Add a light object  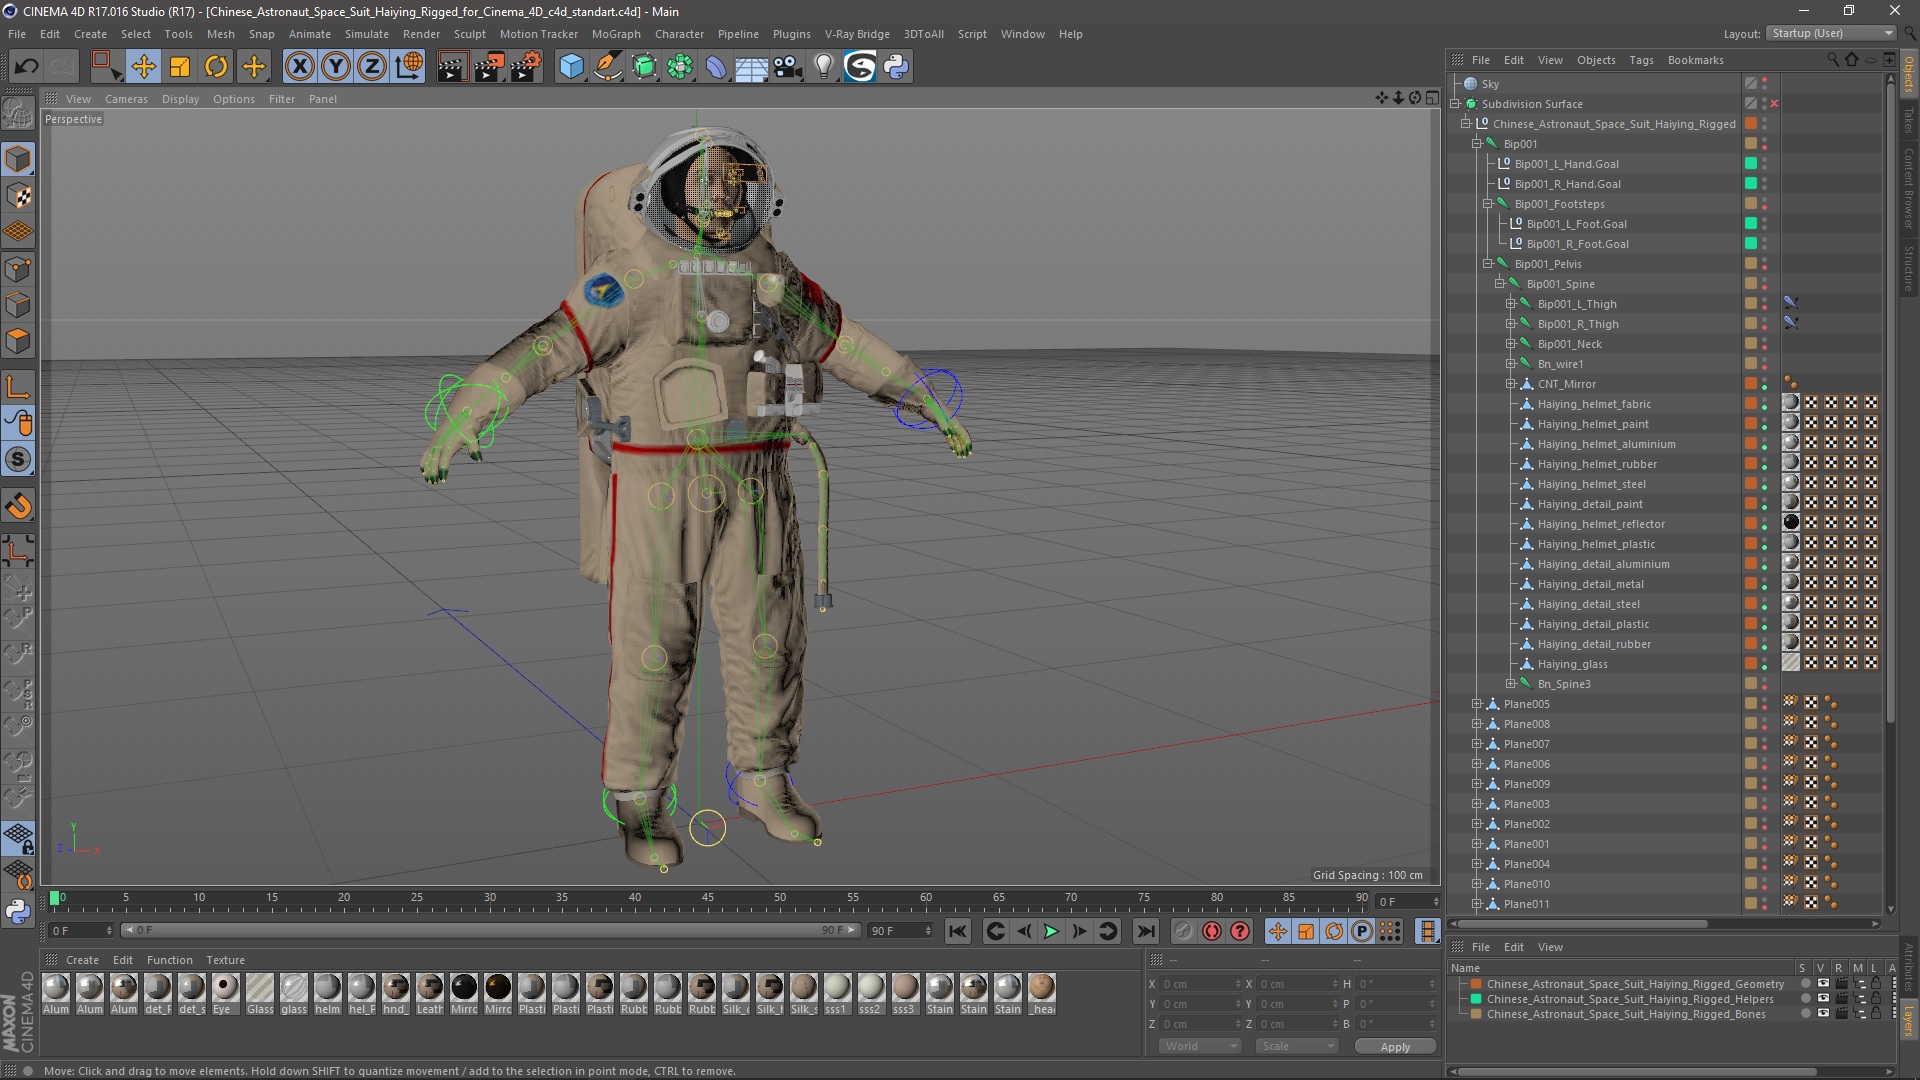(824, 67)
